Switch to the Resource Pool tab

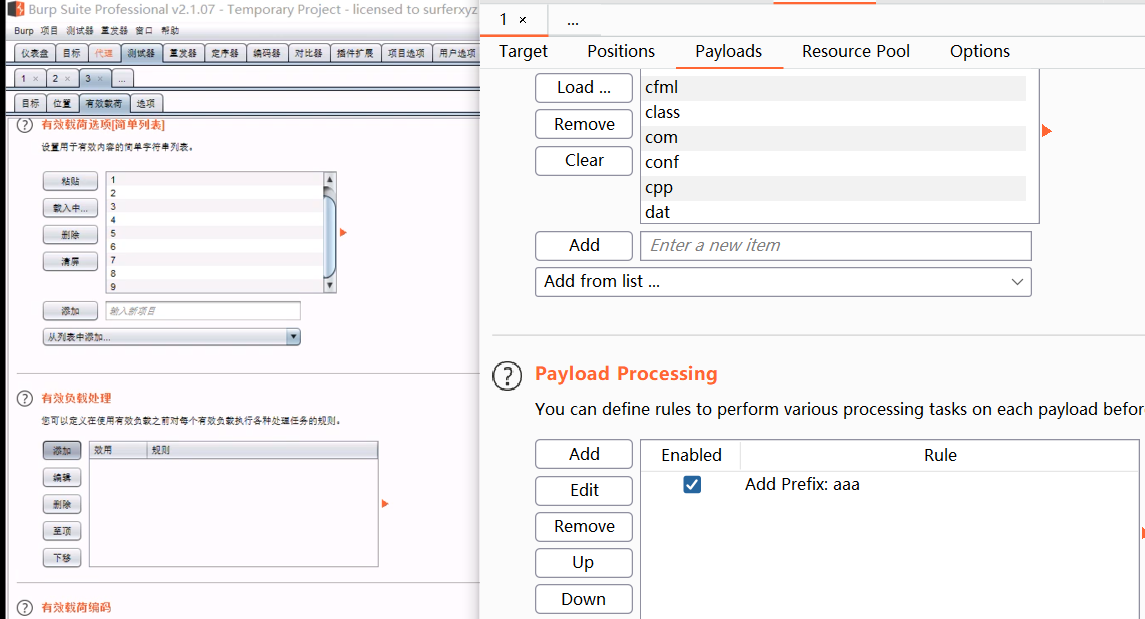coord(856,51)
